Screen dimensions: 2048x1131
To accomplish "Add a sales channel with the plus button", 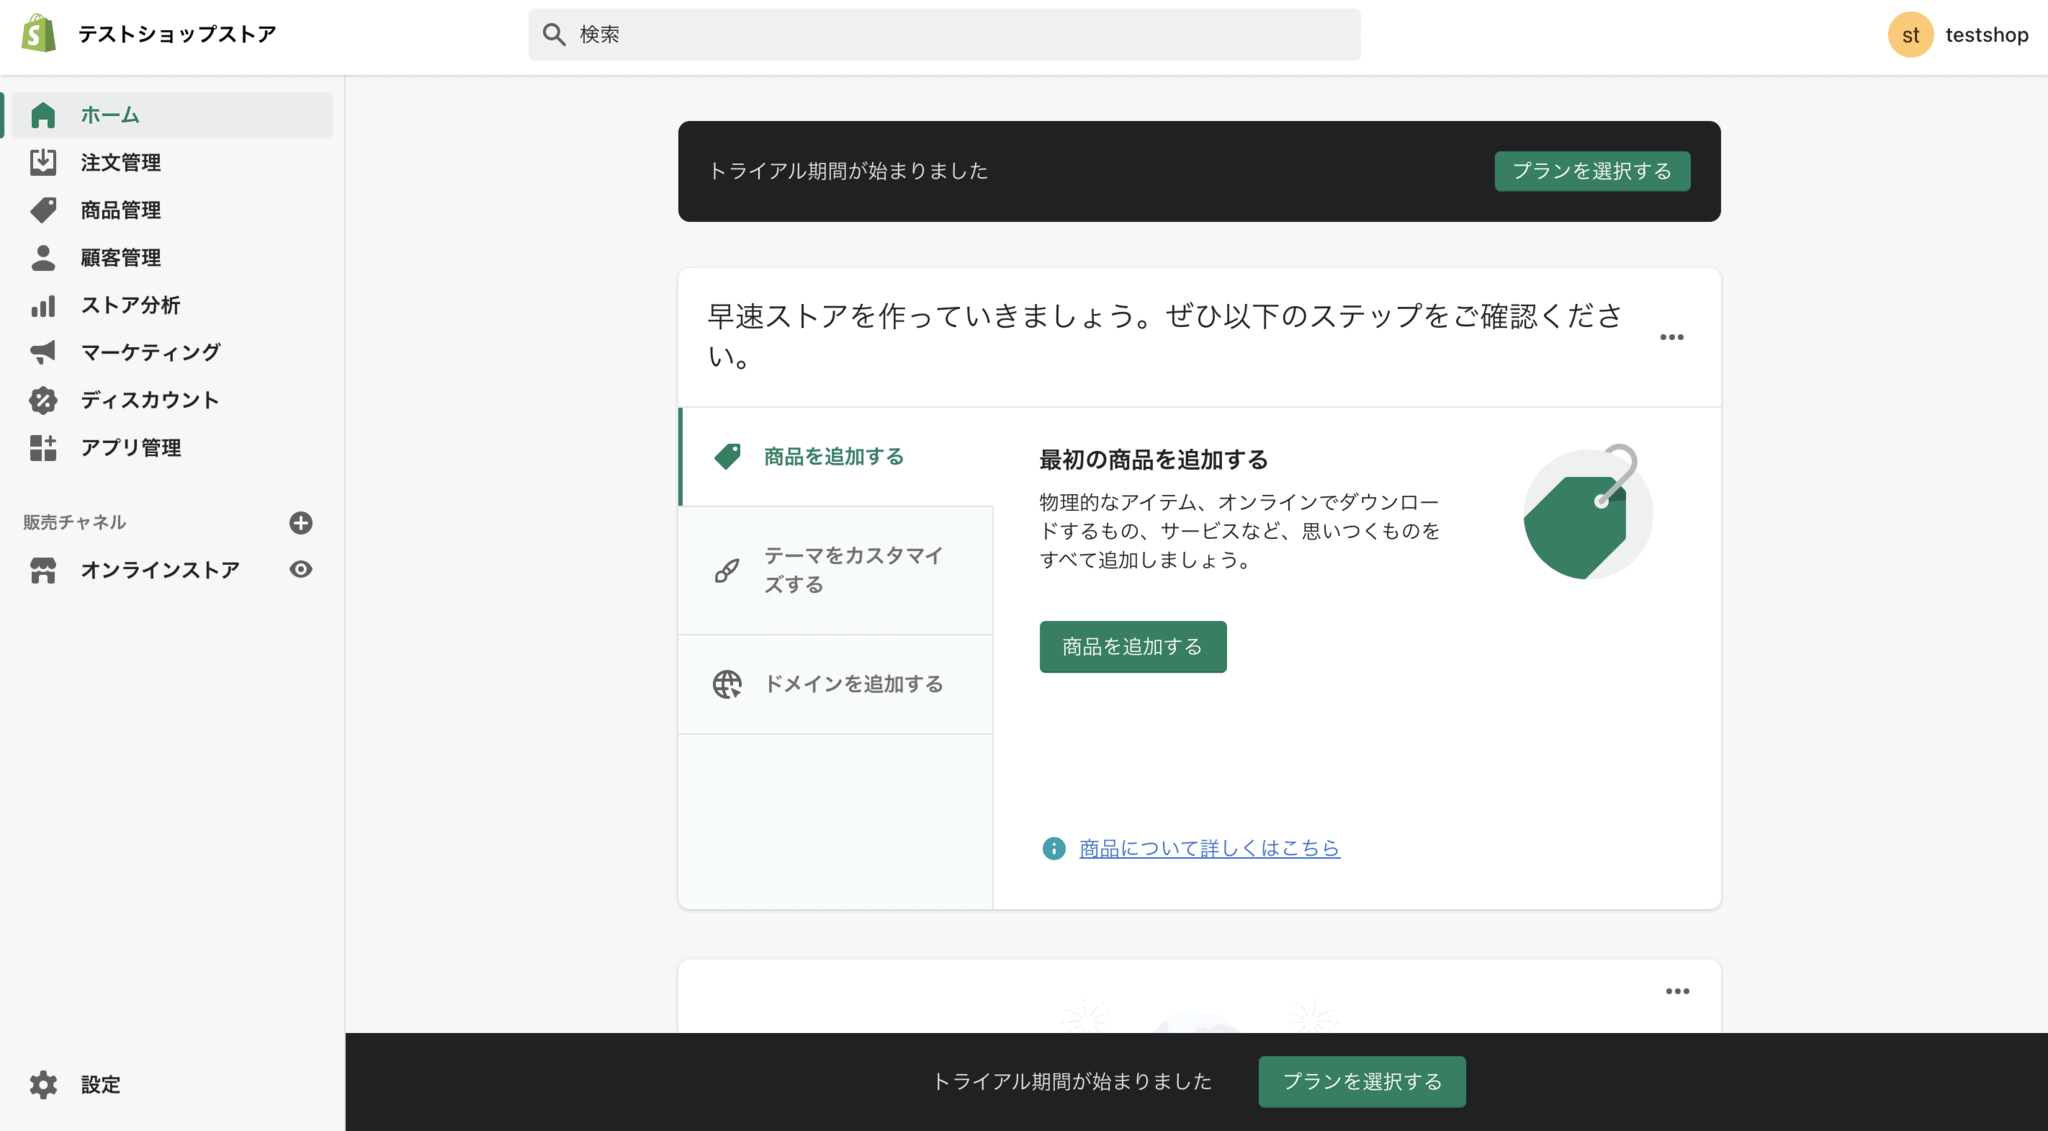I will click(x=301, y=522).
